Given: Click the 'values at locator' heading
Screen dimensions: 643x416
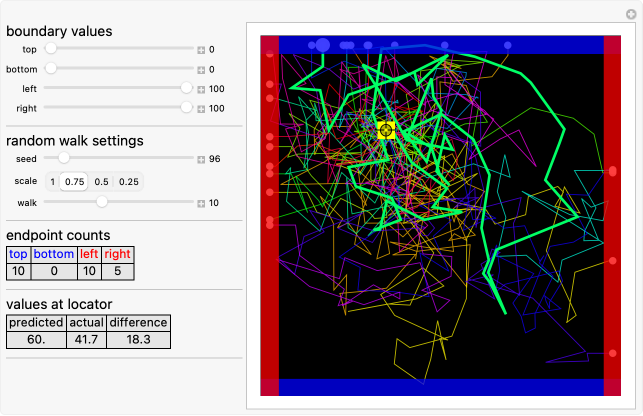Looking at the screenshot, I should click(x=59, y=304).
